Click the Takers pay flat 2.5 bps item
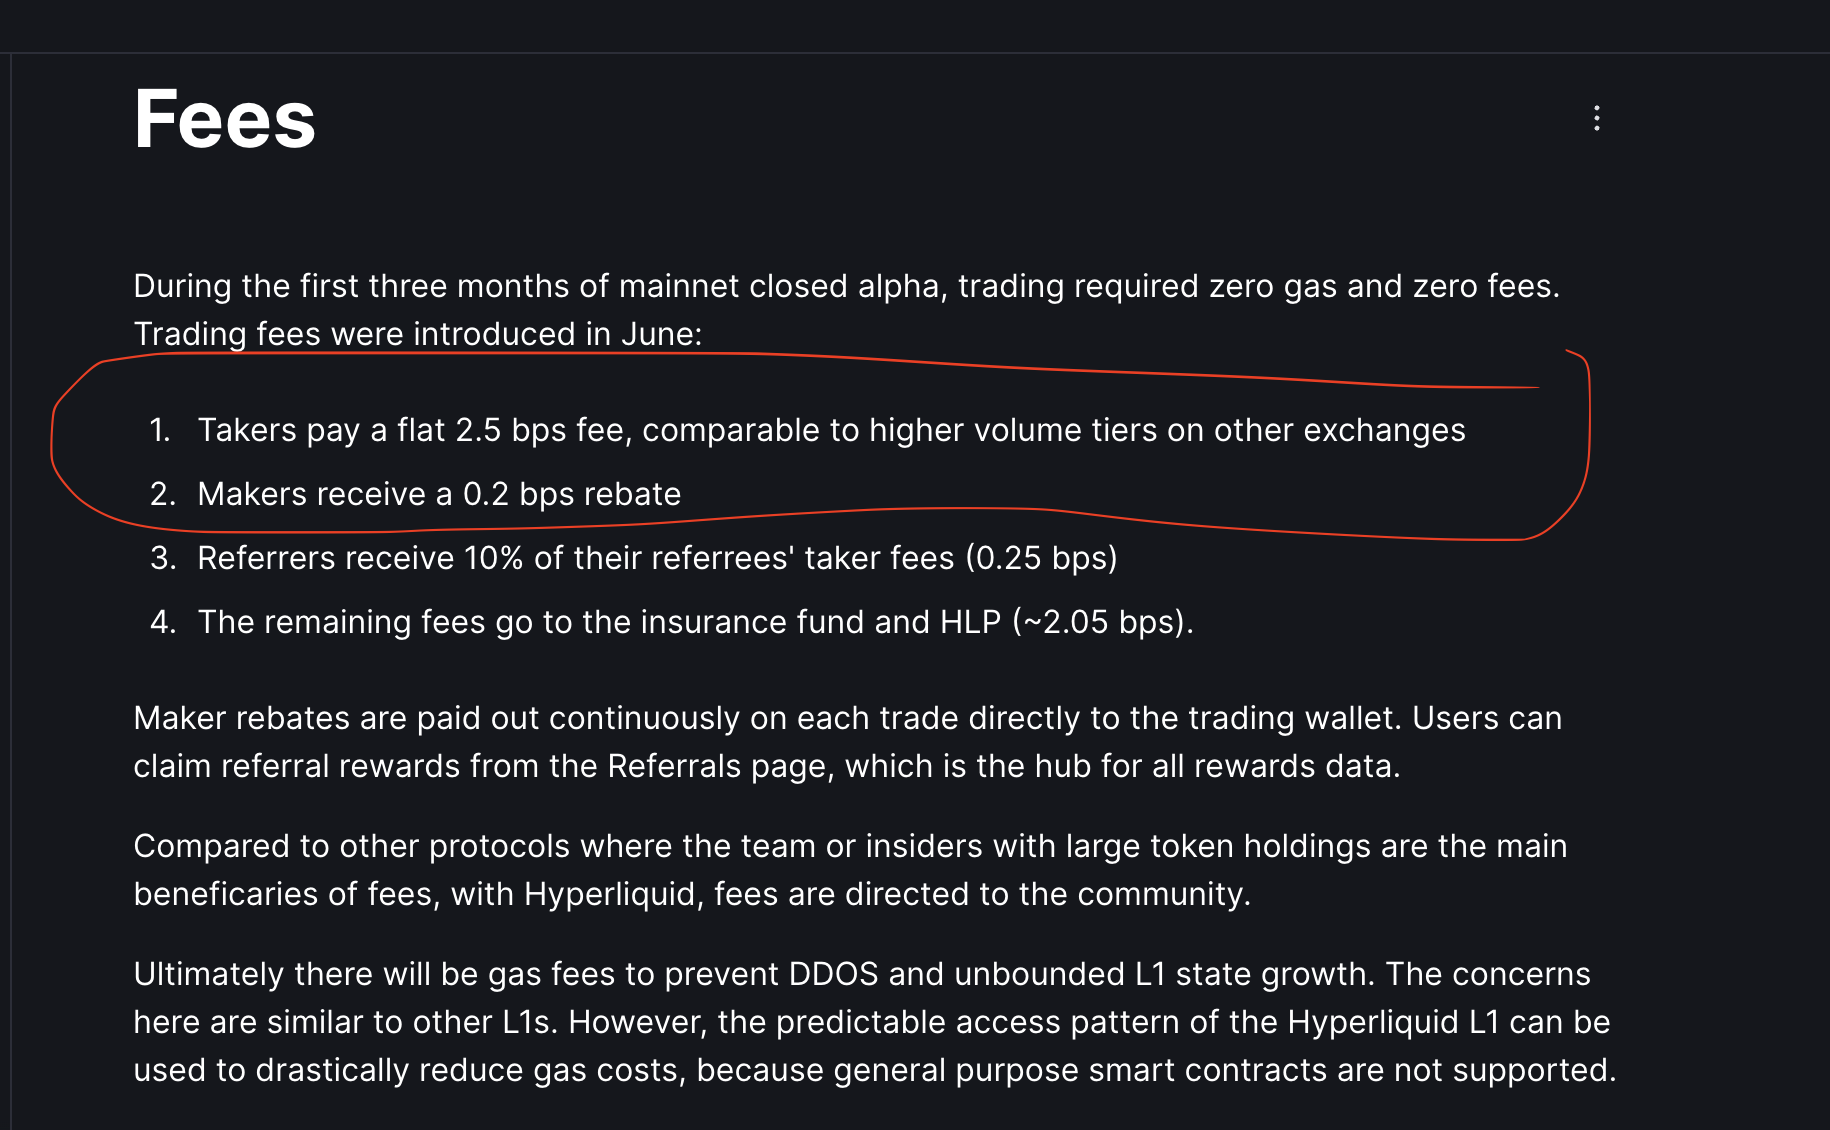This screenshot has height=1130, width=1830. 830,430
